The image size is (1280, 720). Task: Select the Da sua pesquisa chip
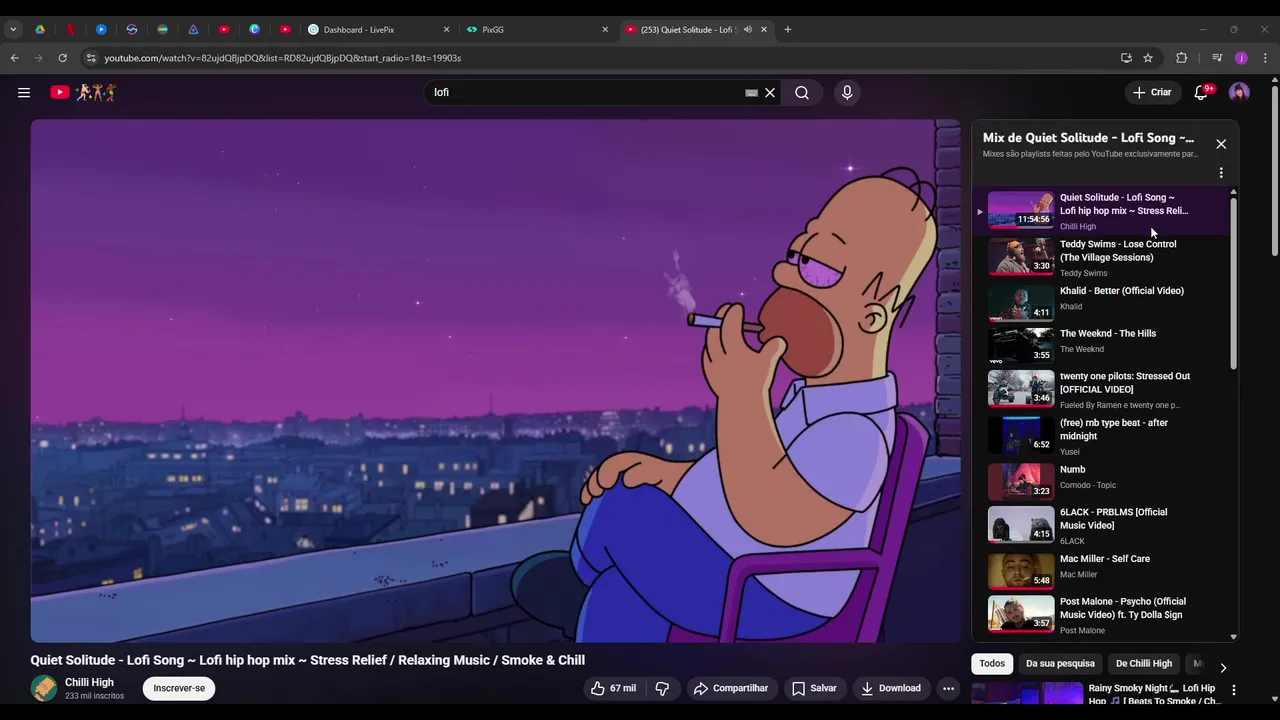(x=1060, y=664)
